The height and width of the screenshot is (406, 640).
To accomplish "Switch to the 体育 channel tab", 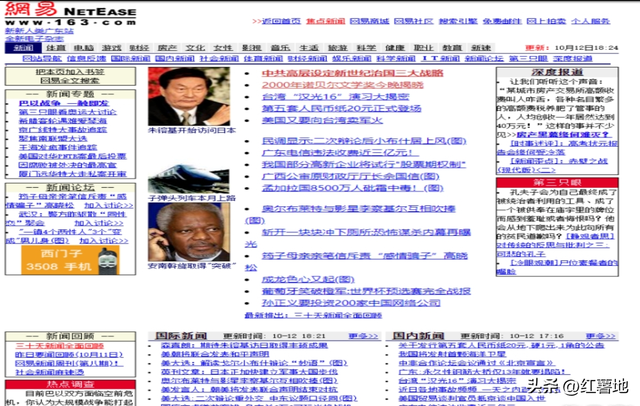I will (x=56, y=48).
